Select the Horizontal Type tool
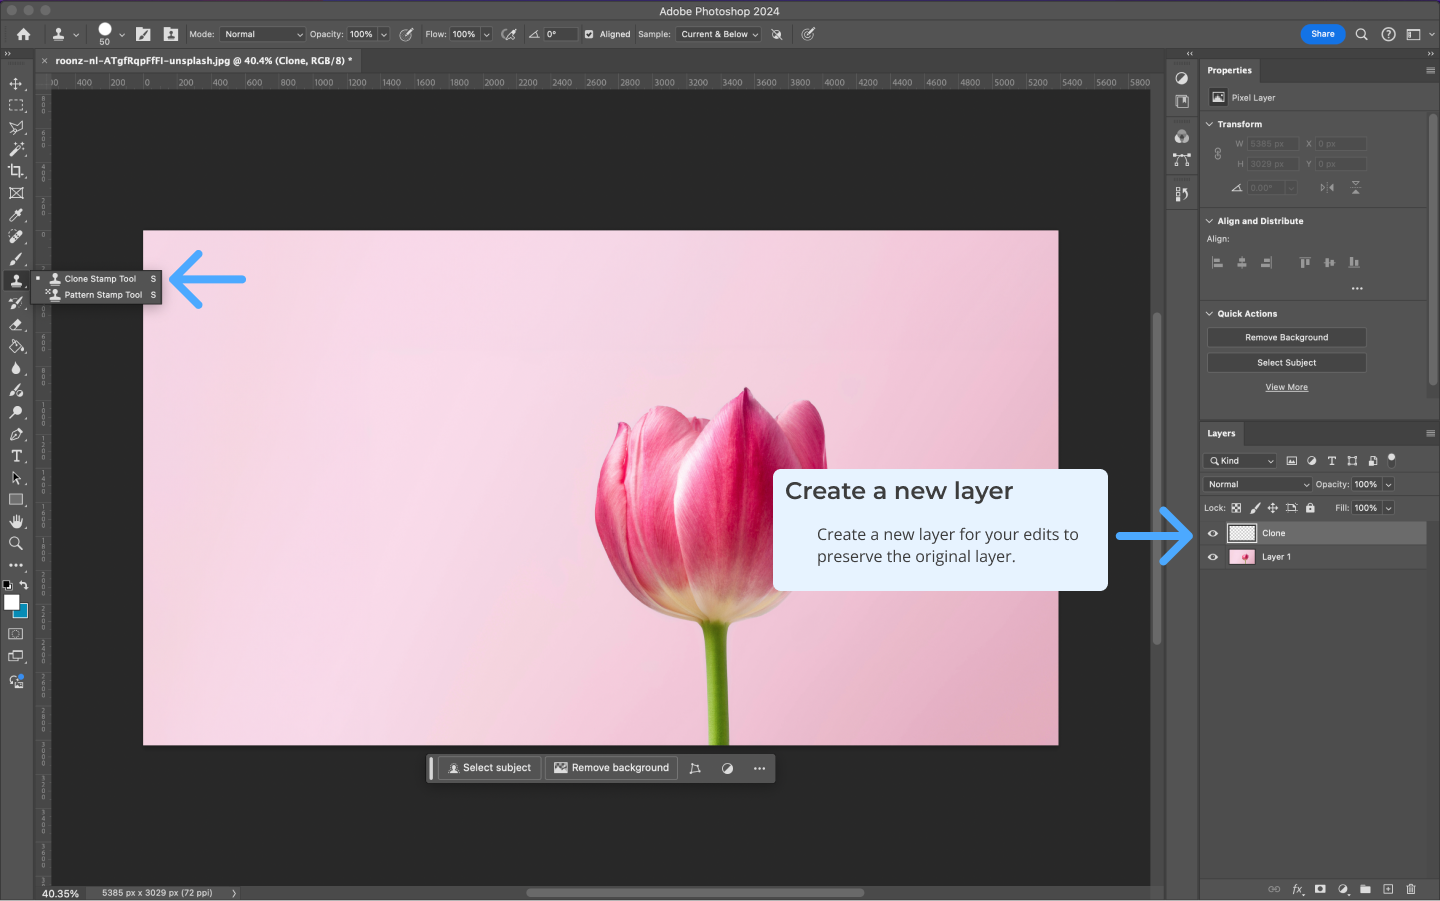Image resolution: width=1440 pixels, height=901 pixels. click(16, 456)
